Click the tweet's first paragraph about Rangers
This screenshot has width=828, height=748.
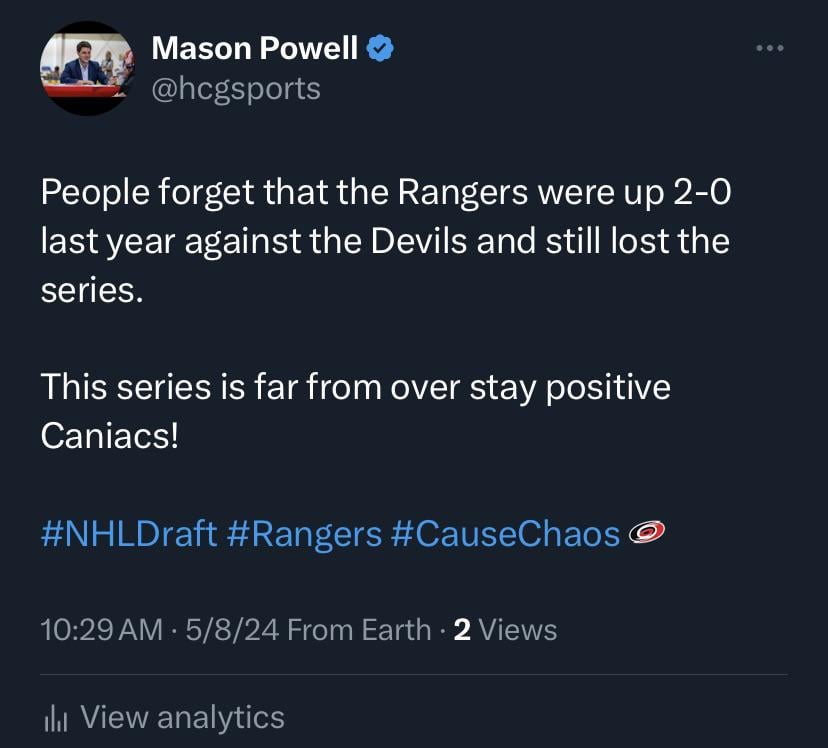[384, 241]
